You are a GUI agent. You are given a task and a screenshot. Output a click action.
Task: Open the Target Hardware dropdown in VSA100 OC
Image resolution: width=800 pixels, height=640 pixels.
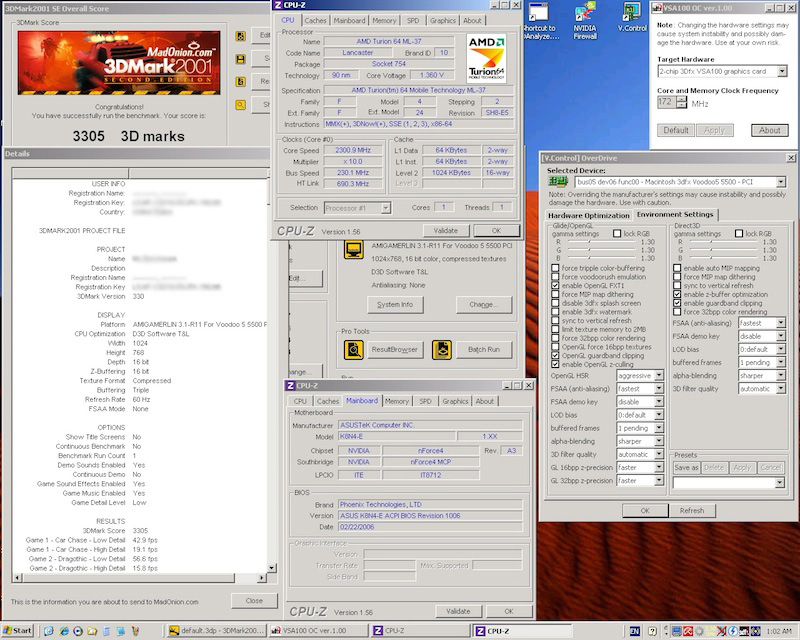[782, 71]
